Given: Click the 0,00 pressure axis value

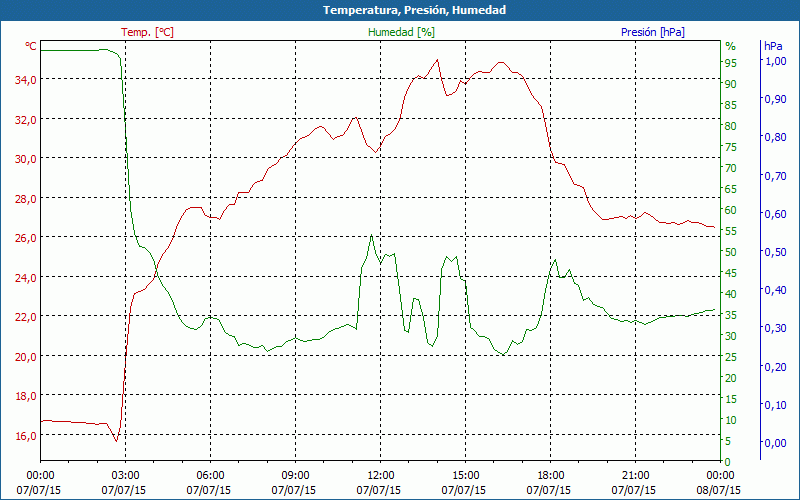Looking at the screenshot, I should 776,443.
